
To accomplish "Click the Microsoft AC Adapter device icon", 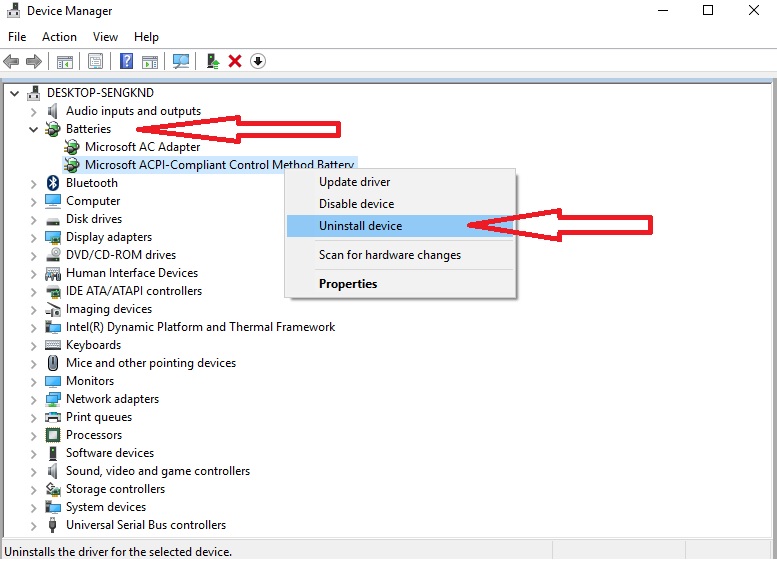I will point(72,147).
